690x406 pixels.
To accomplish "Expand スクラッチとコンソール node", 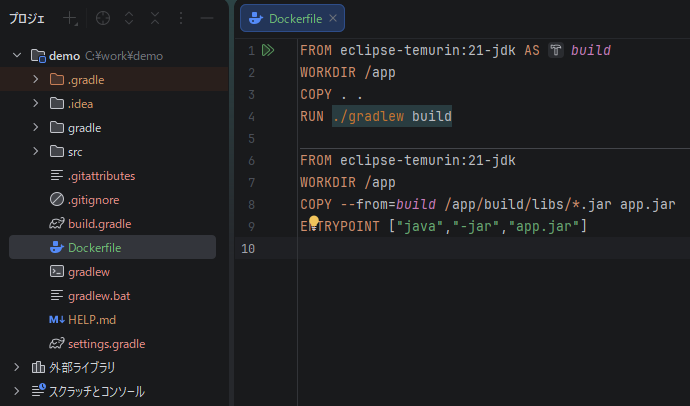I will point(16,391).
